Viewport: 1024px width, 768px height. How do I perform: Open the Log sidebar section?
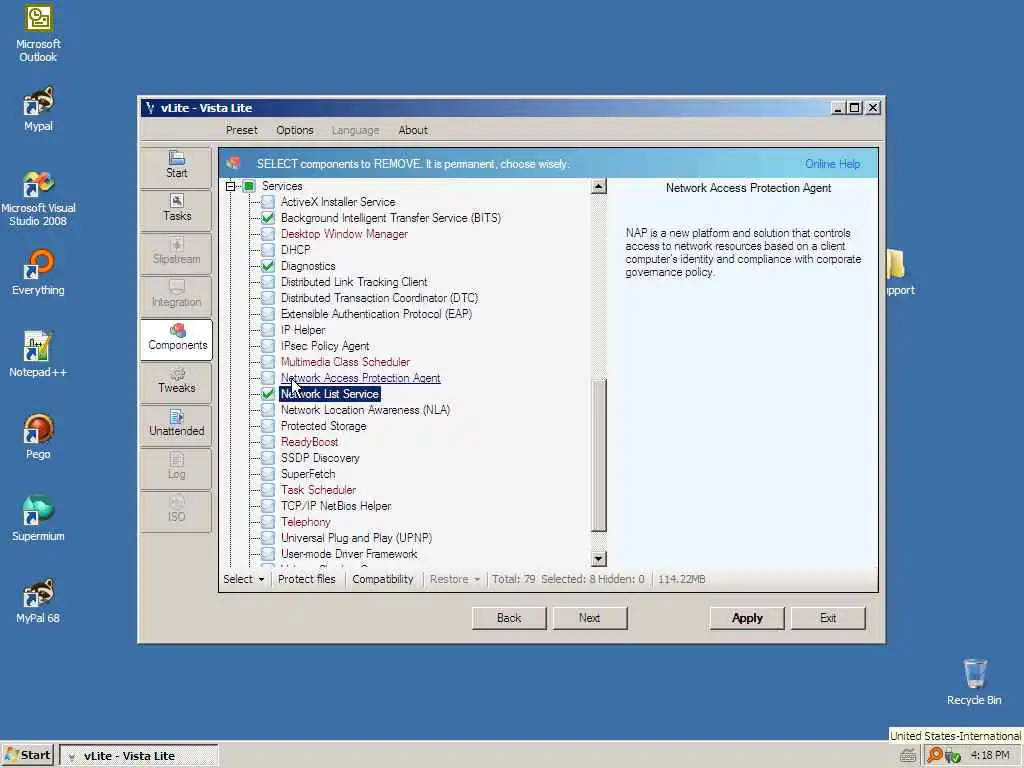click(x=176, y=468)
